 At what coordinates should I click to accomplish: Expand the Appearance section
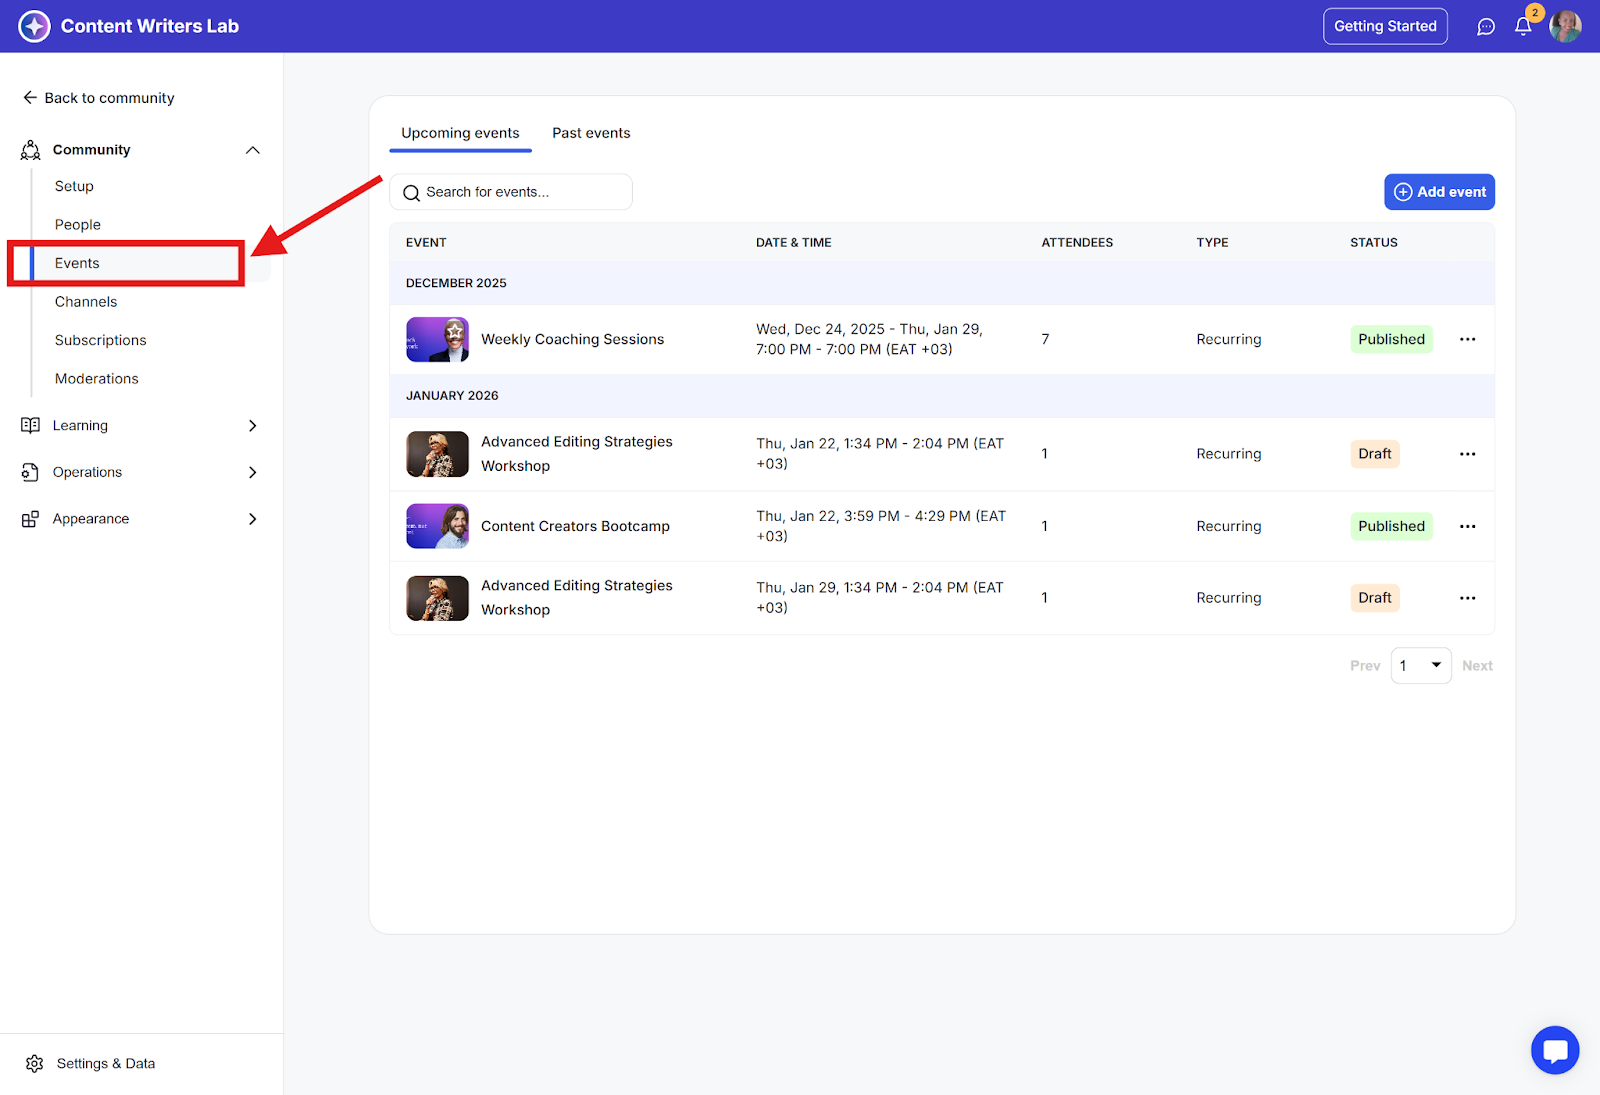pyautogui.click(x=253, y=519)
